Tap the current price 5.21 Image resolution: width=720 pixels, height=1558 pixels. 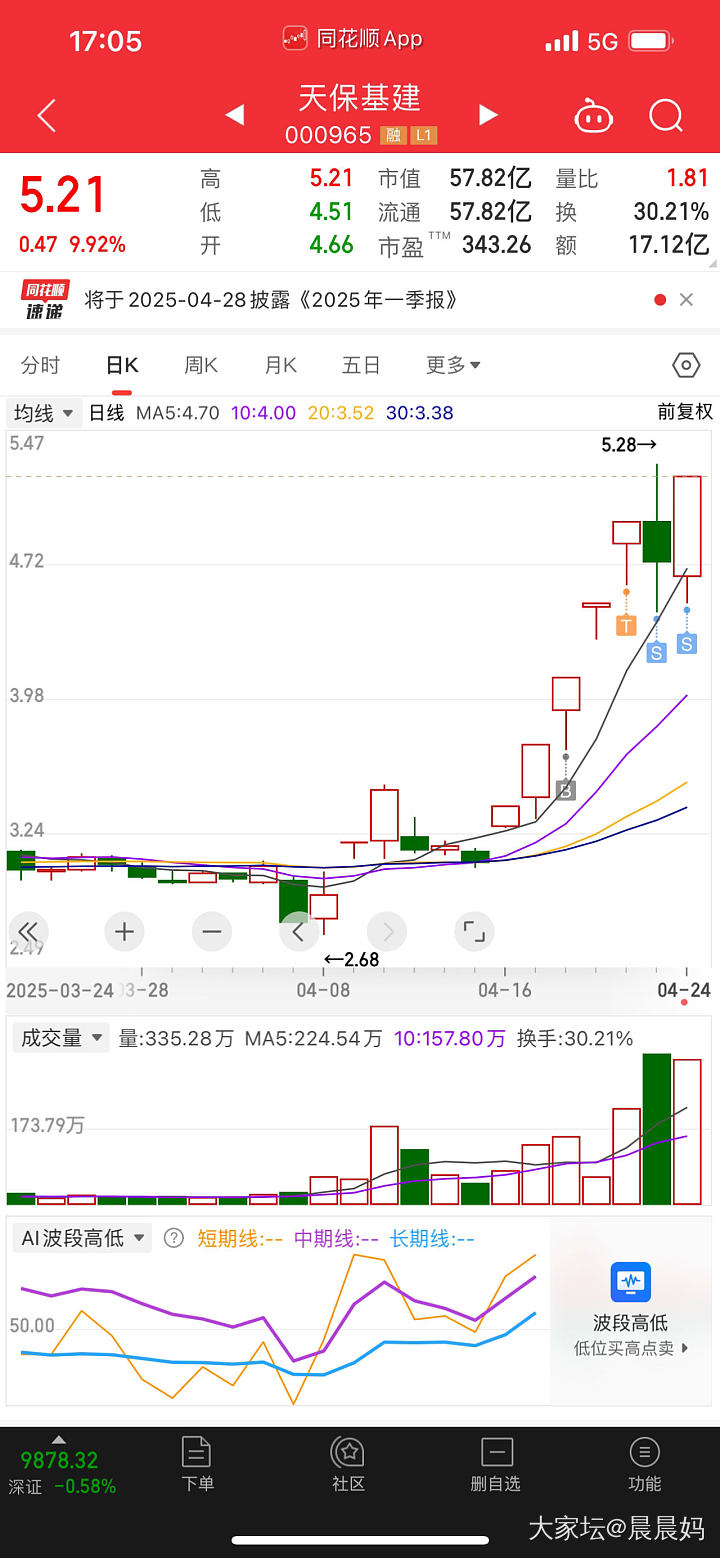click(62, 194)
